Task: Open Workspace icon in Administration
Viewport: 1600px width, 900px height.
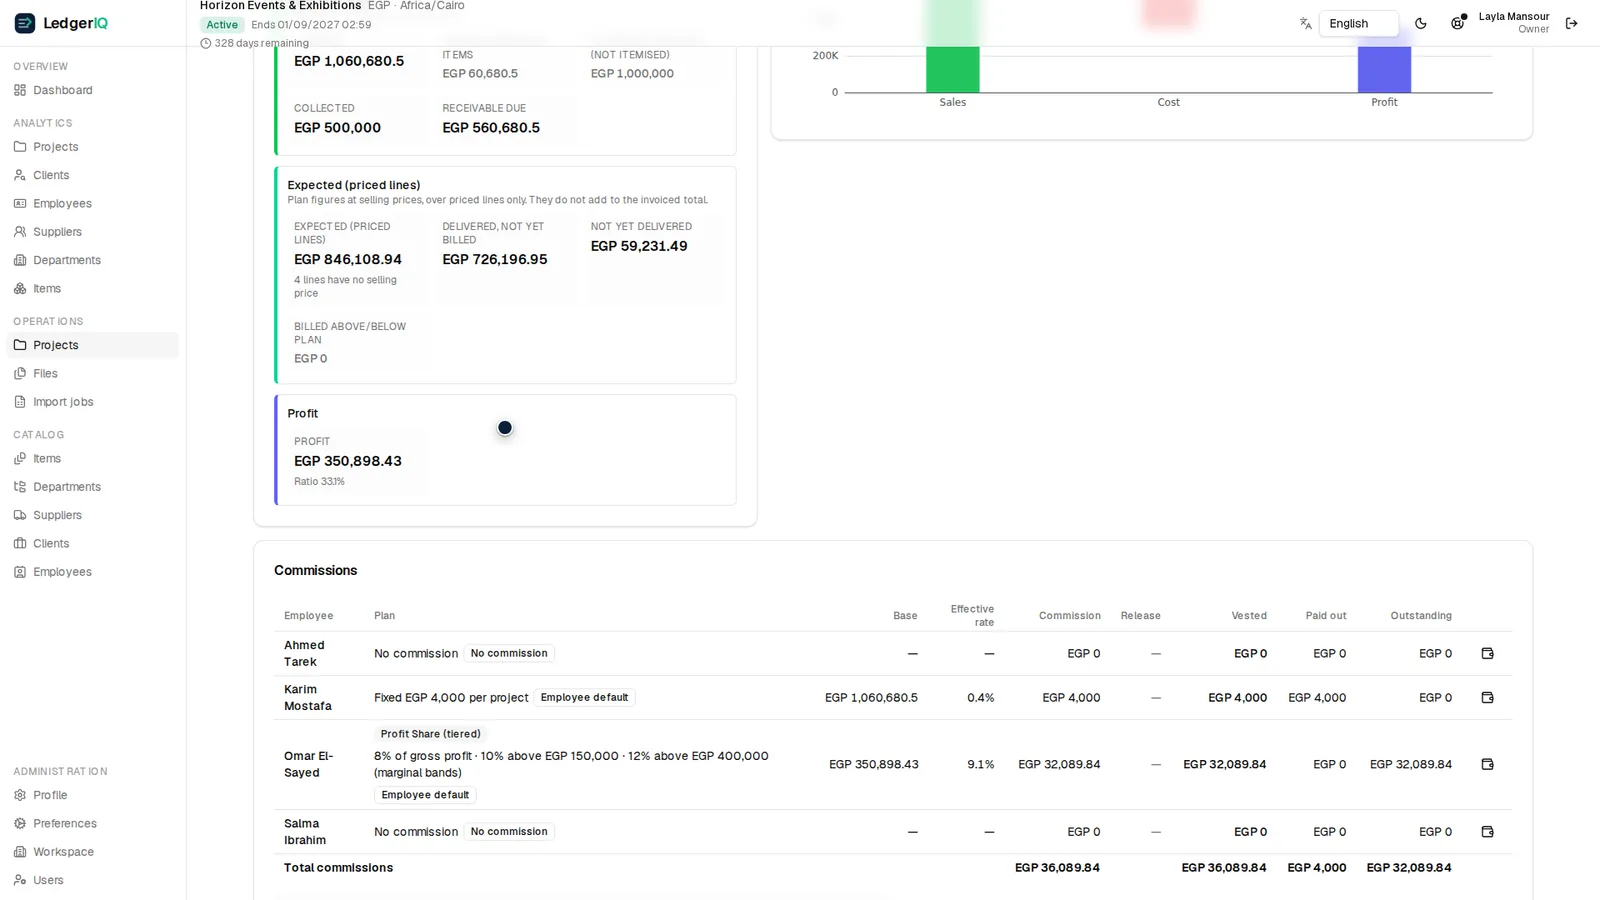Action: [20, 852]
